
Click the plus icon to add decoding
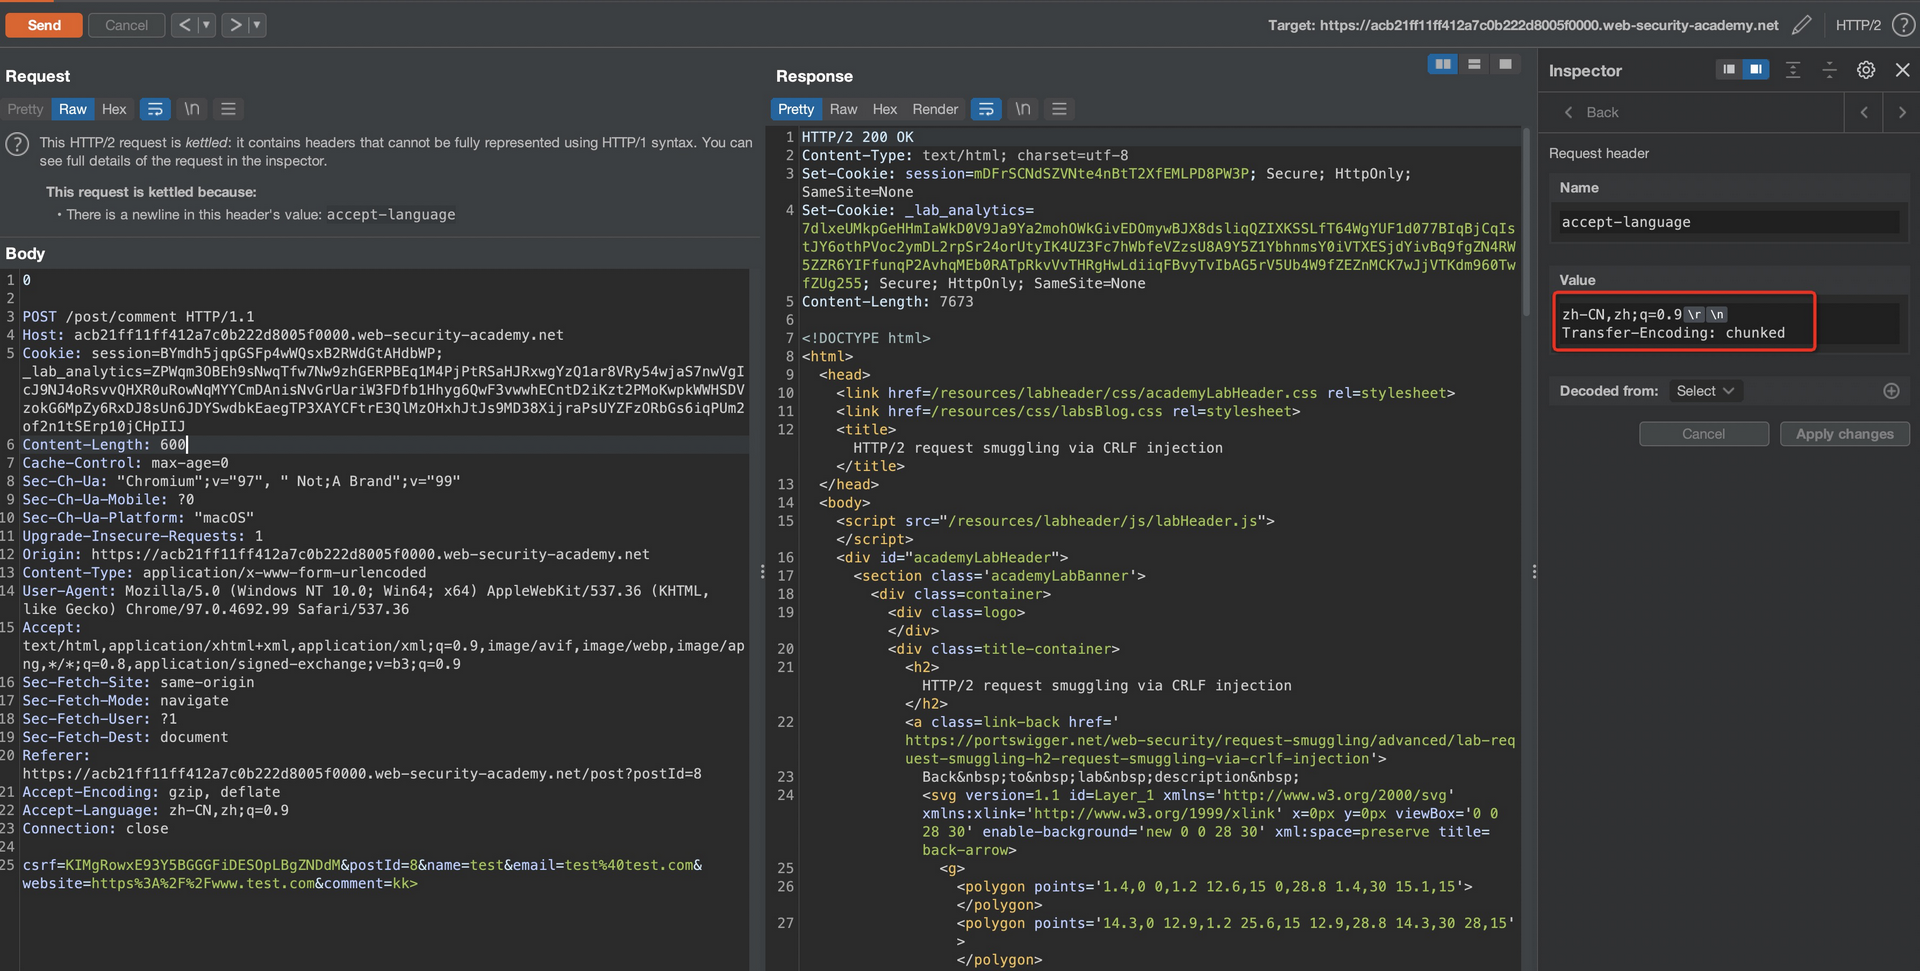point(1891,391)
